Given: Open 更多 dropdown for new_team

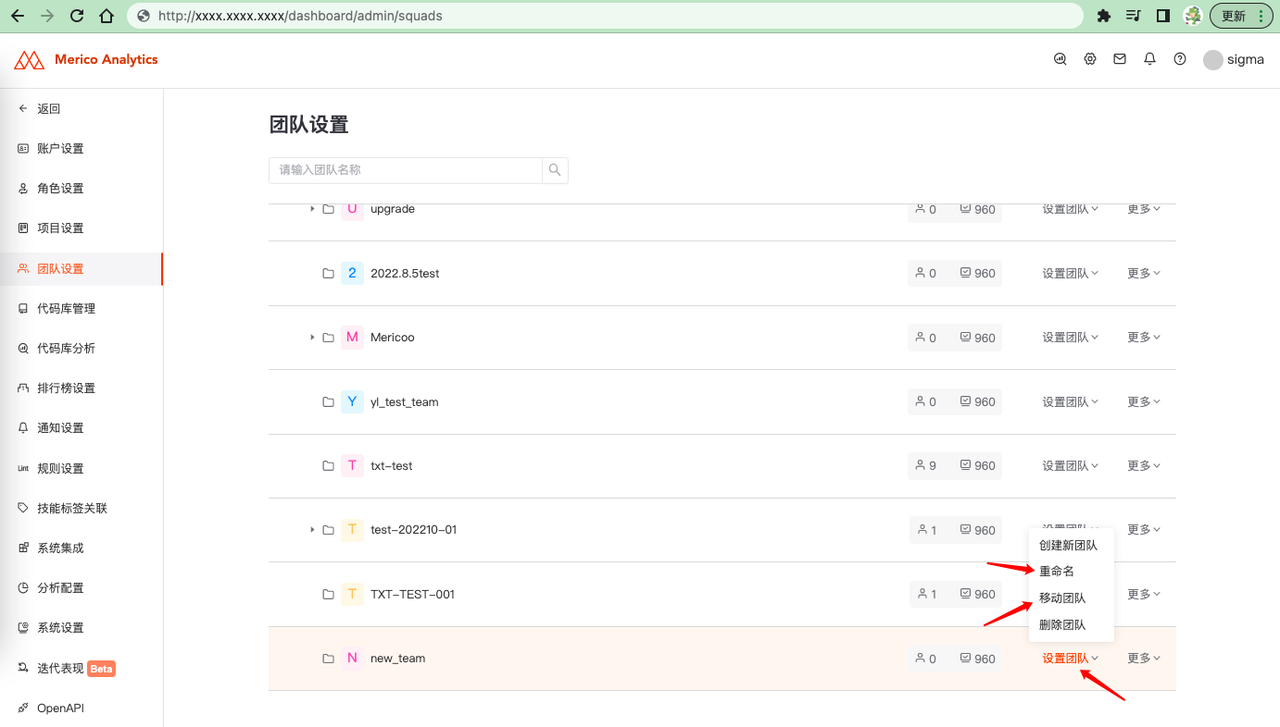Looking at the screenshot, I should 1144,658.
